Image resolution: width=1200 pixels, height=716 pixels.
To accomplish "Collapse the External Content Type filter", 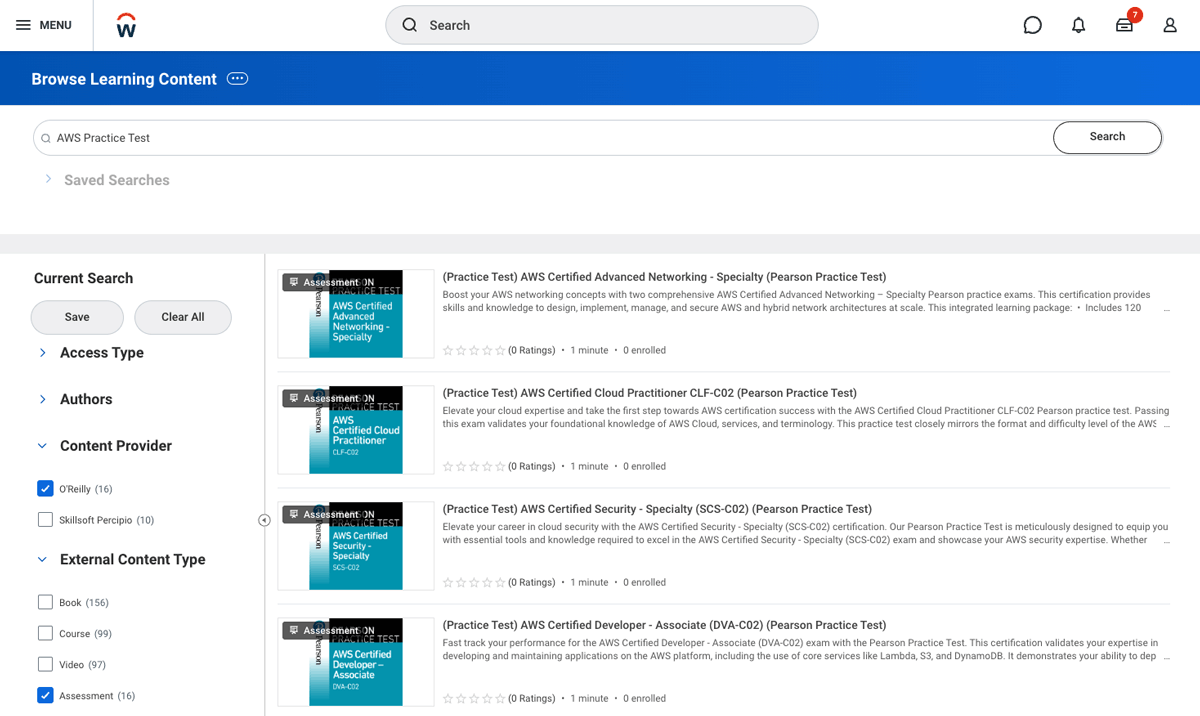I will pos(42,560).
